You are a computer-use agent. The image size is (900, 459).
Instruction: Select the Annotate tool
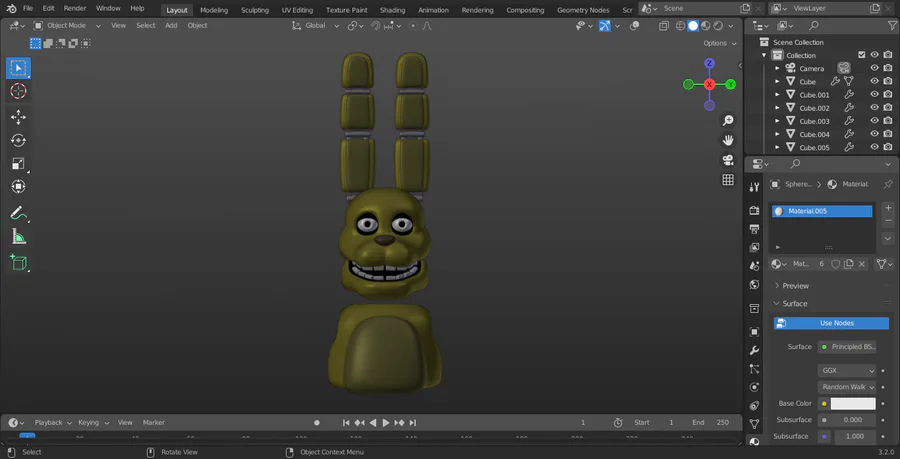pos(18,213)
